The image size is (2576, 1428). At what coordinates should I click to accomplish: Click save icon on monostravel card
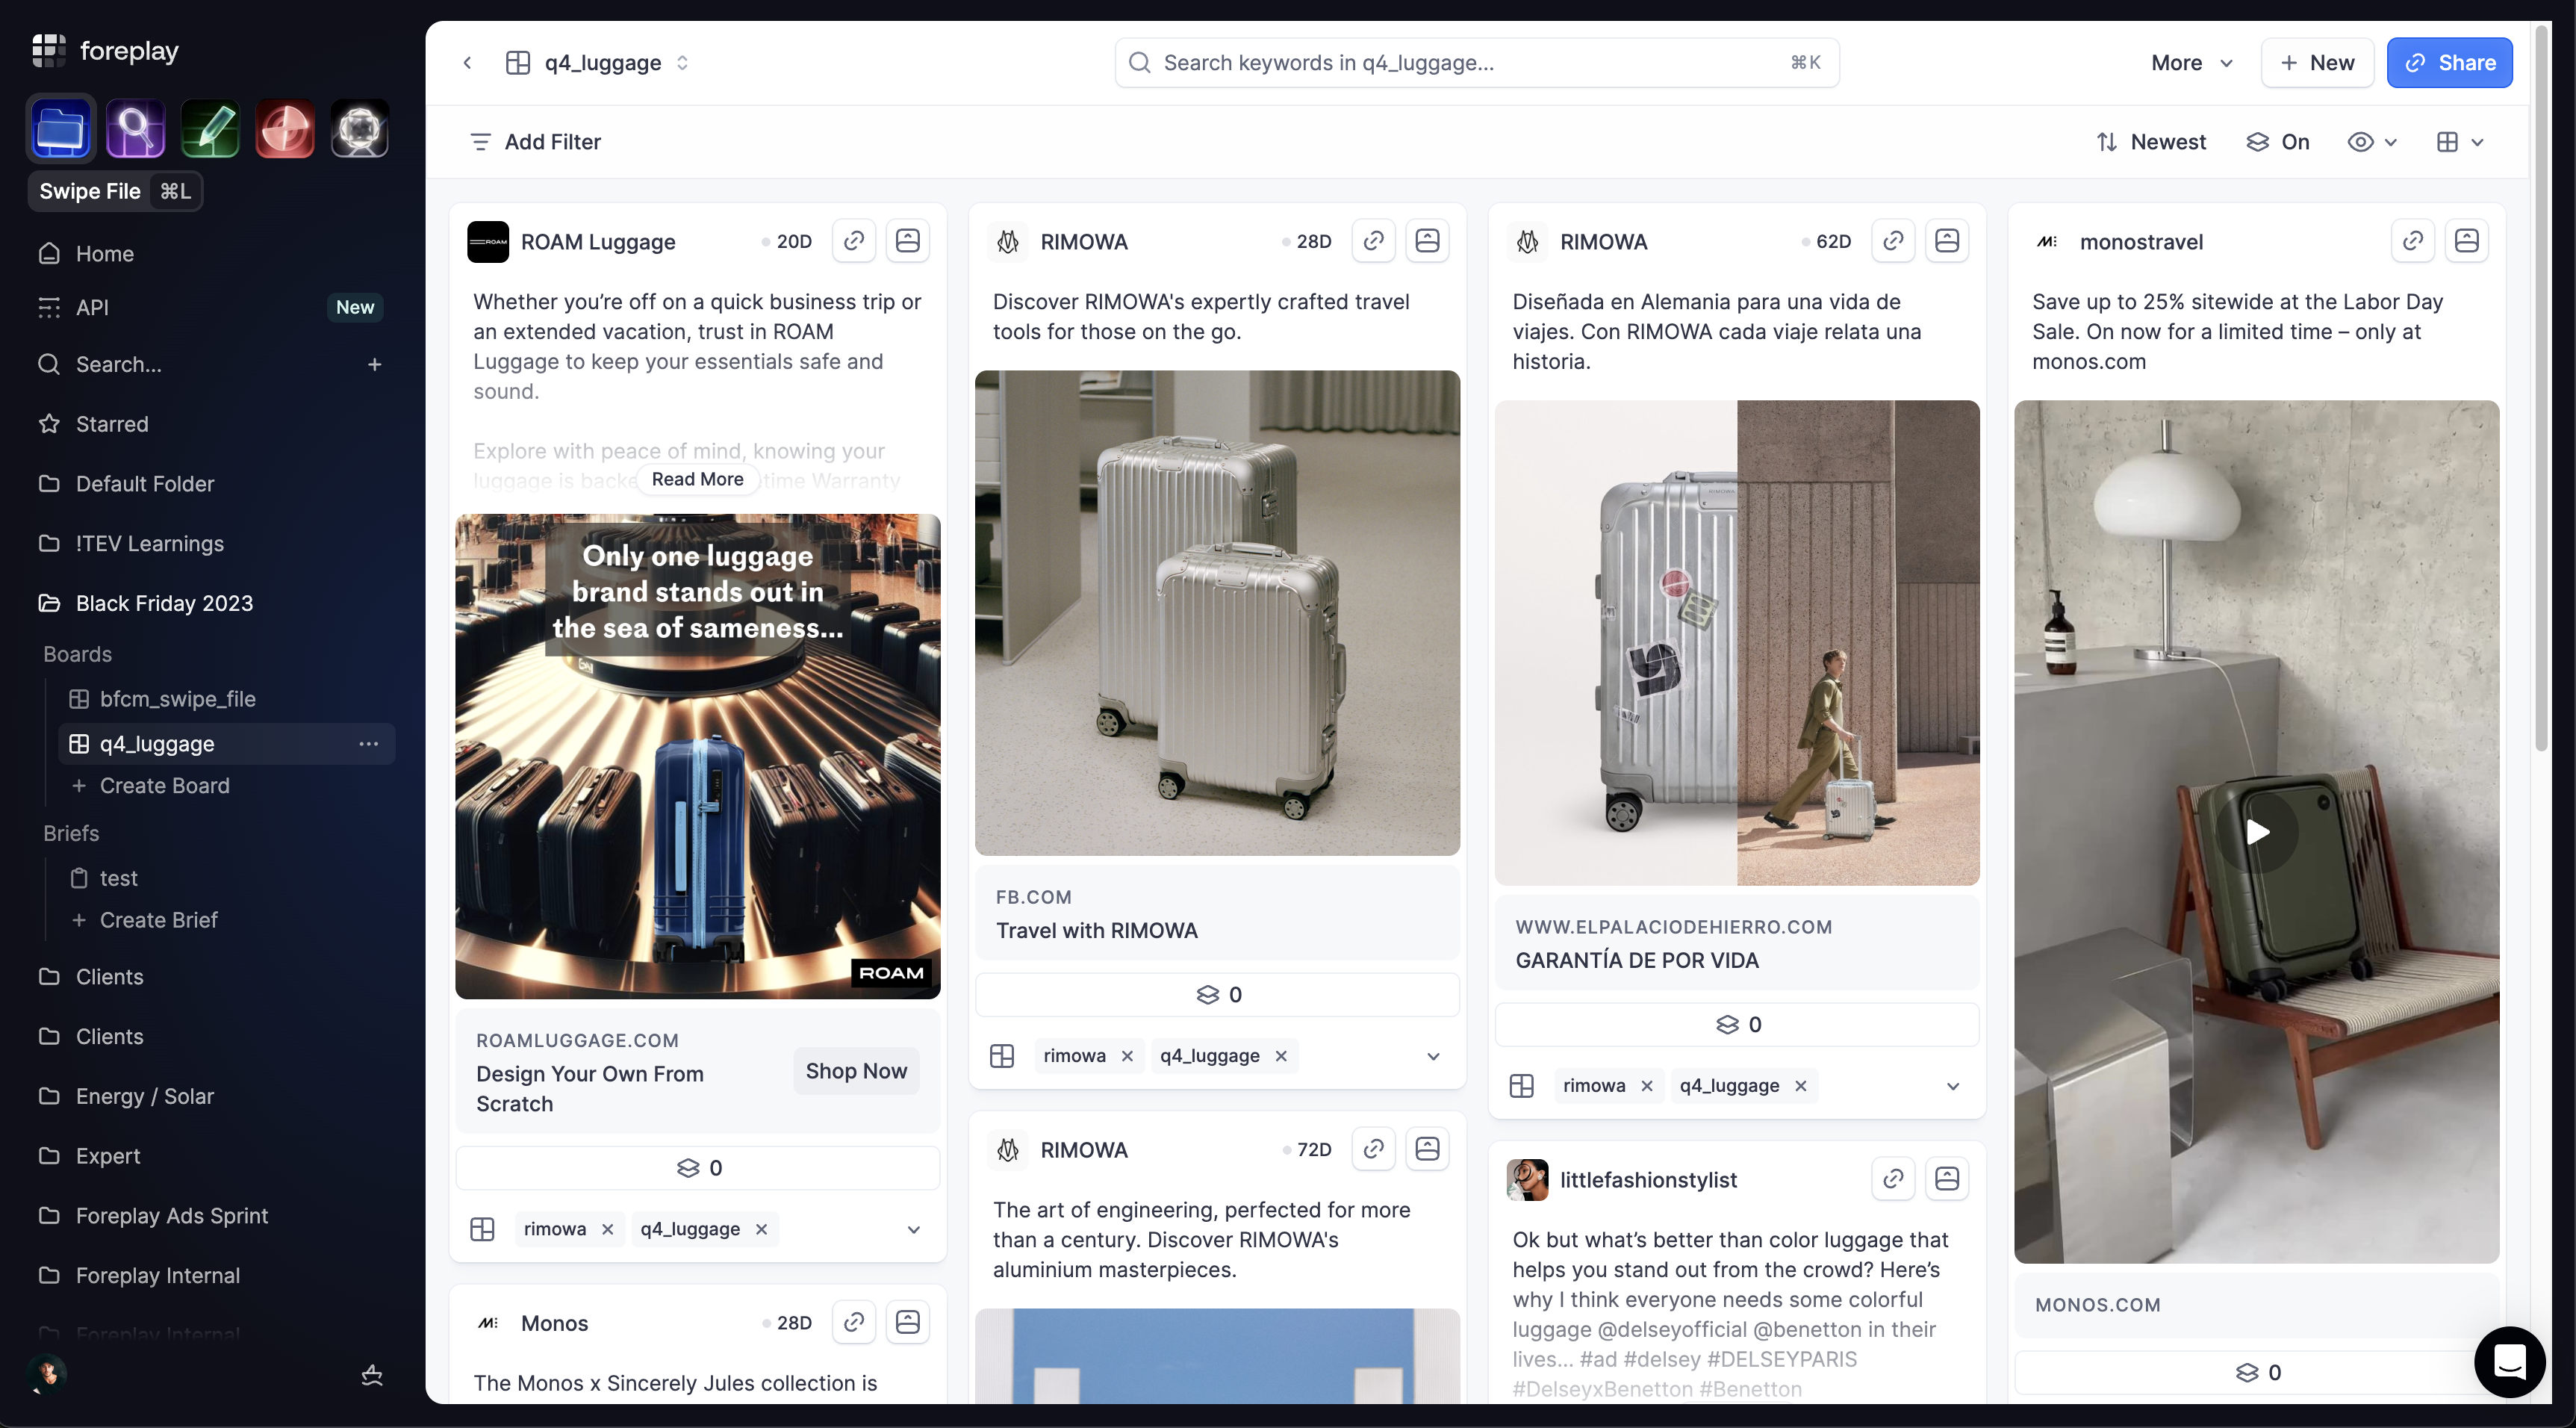[2466, 241]
